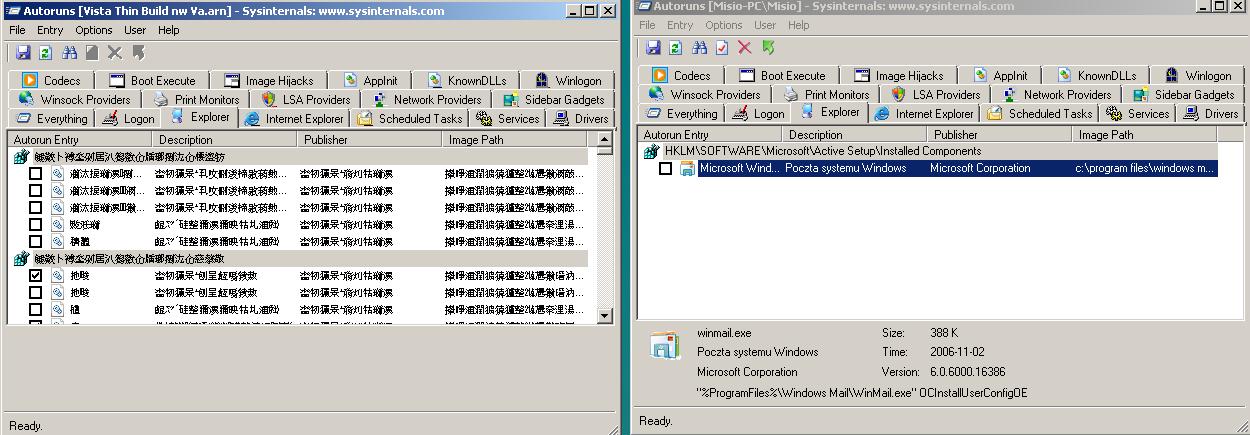Viewport: 1250px width, 435px height.
Task: Click Save icon in Vista Thin Build window
Action: pos(23,53)
